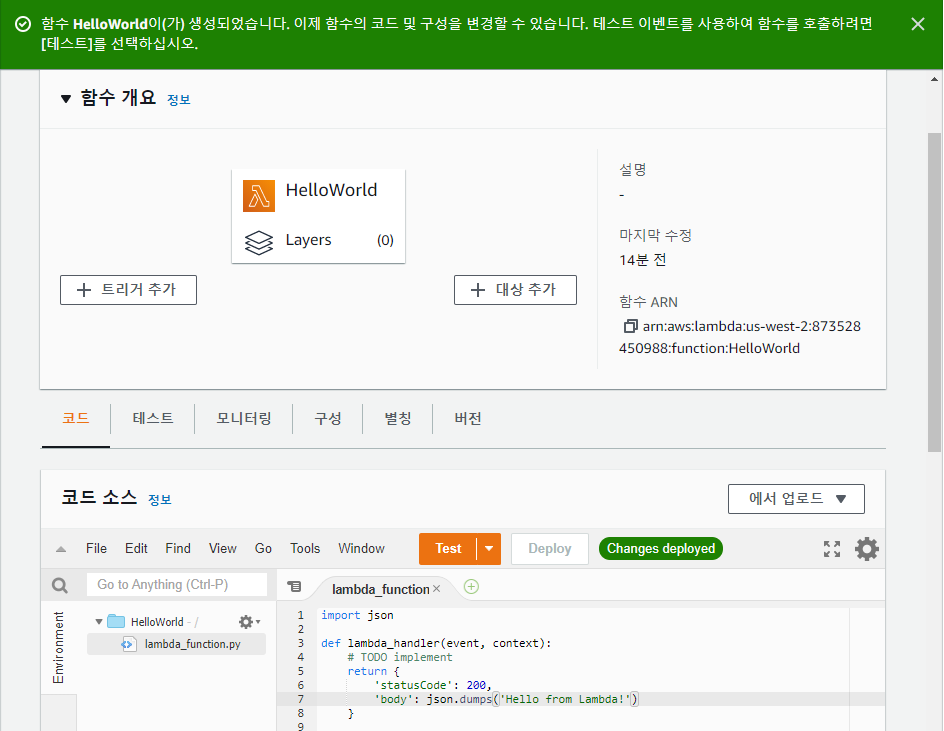Open the Find menu in editor
The height and width of the screenshot is (731, 944).
[x=178, y=549]
